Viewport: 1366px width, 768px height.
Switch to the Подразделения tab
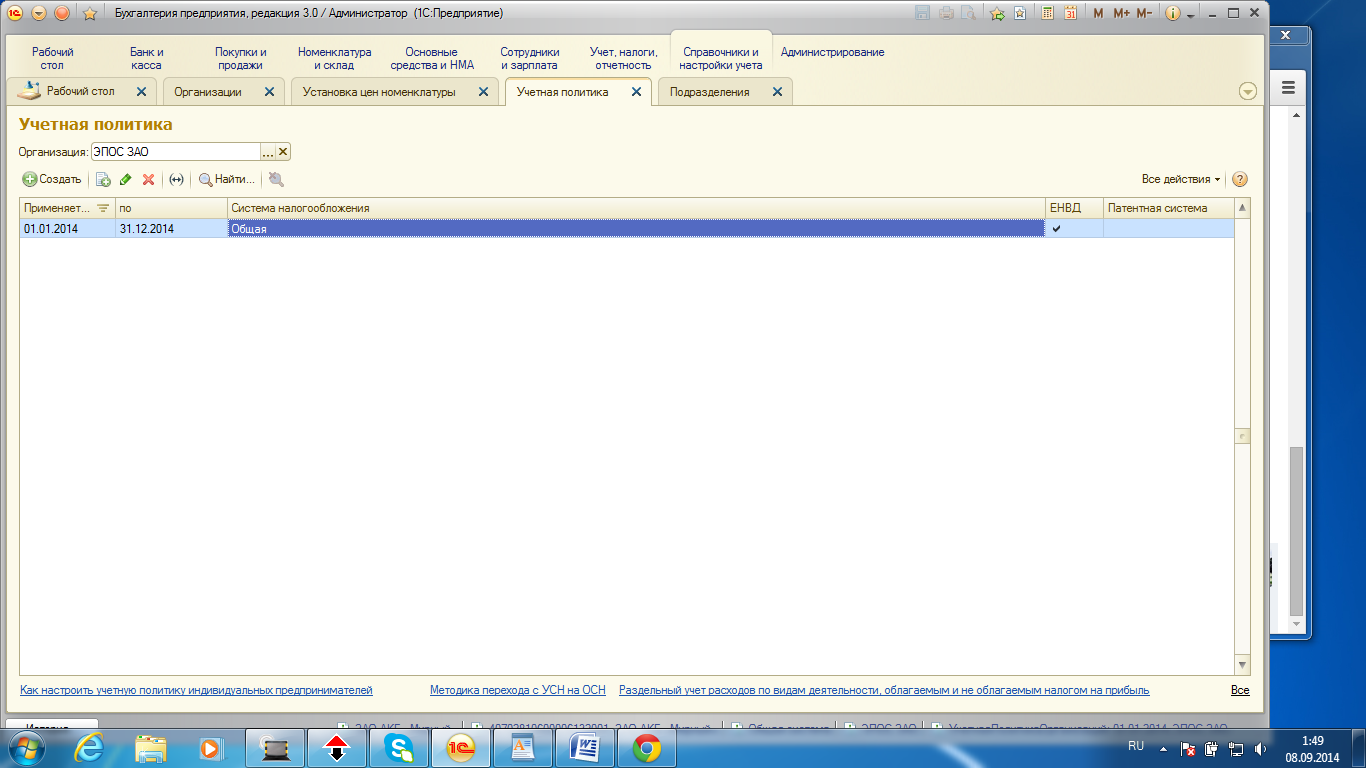709,92
